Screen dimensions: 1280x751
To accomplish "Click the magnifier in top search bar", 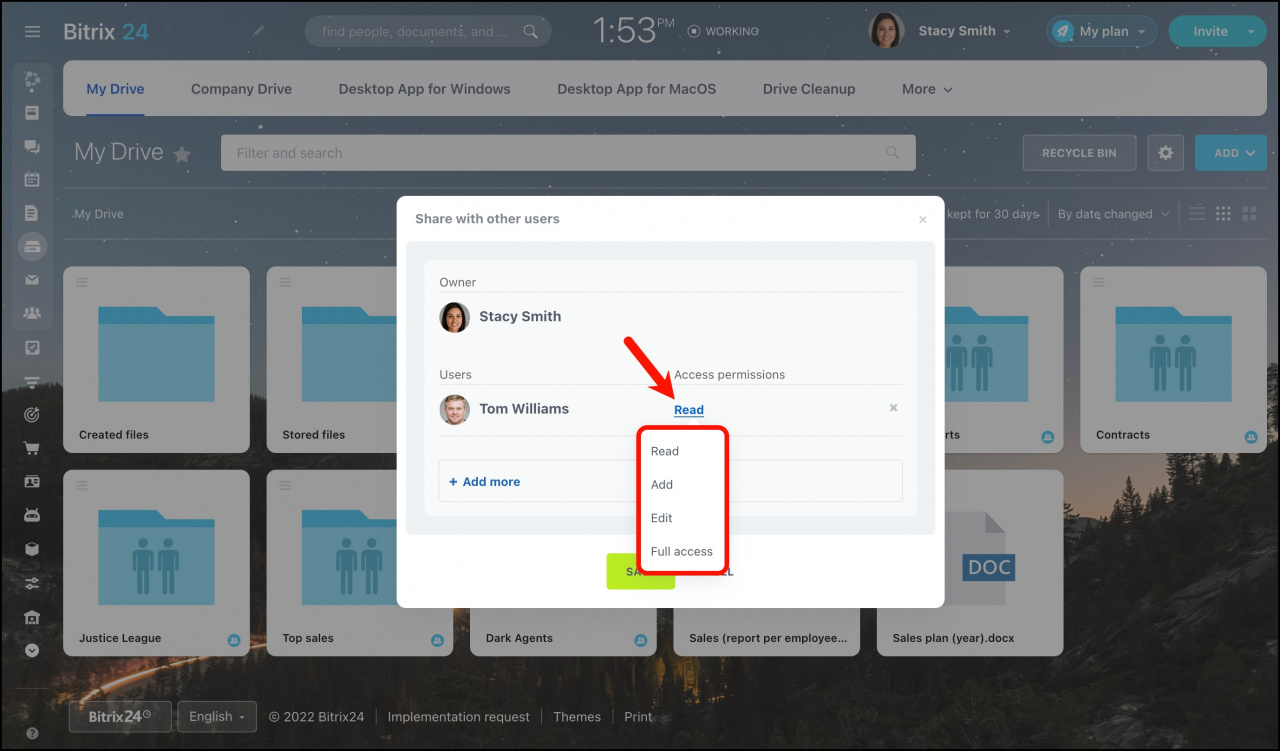I will click(531, 32).
